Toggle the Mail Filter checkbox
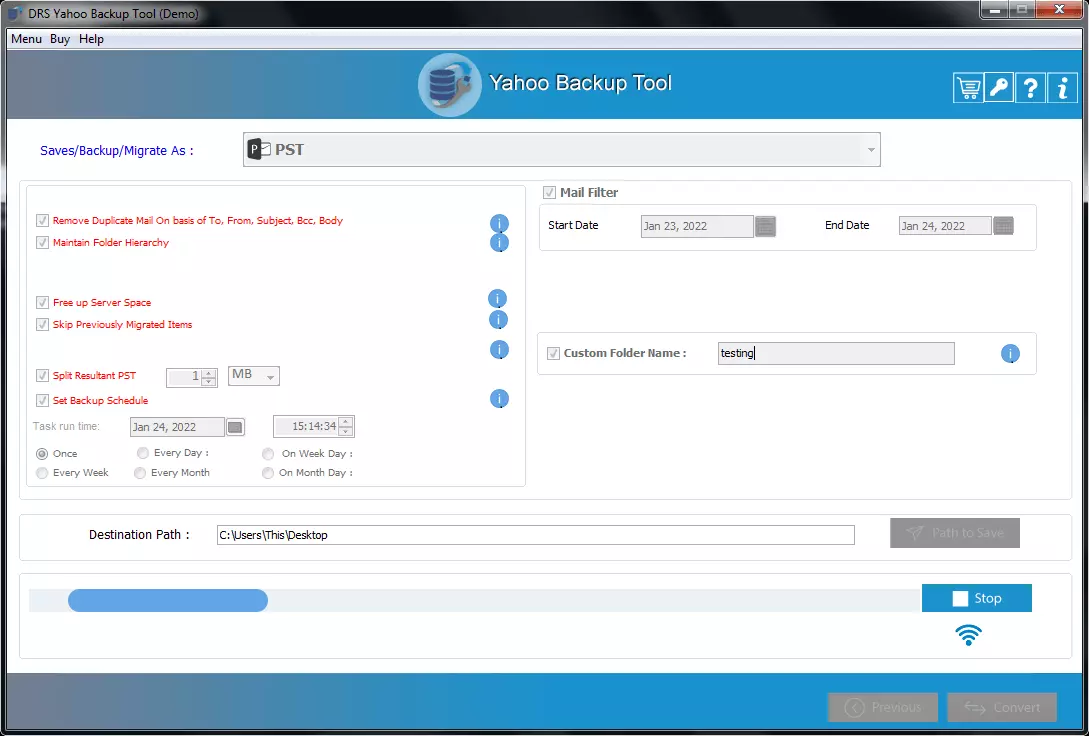The image size is (1089, 736). 549,192
